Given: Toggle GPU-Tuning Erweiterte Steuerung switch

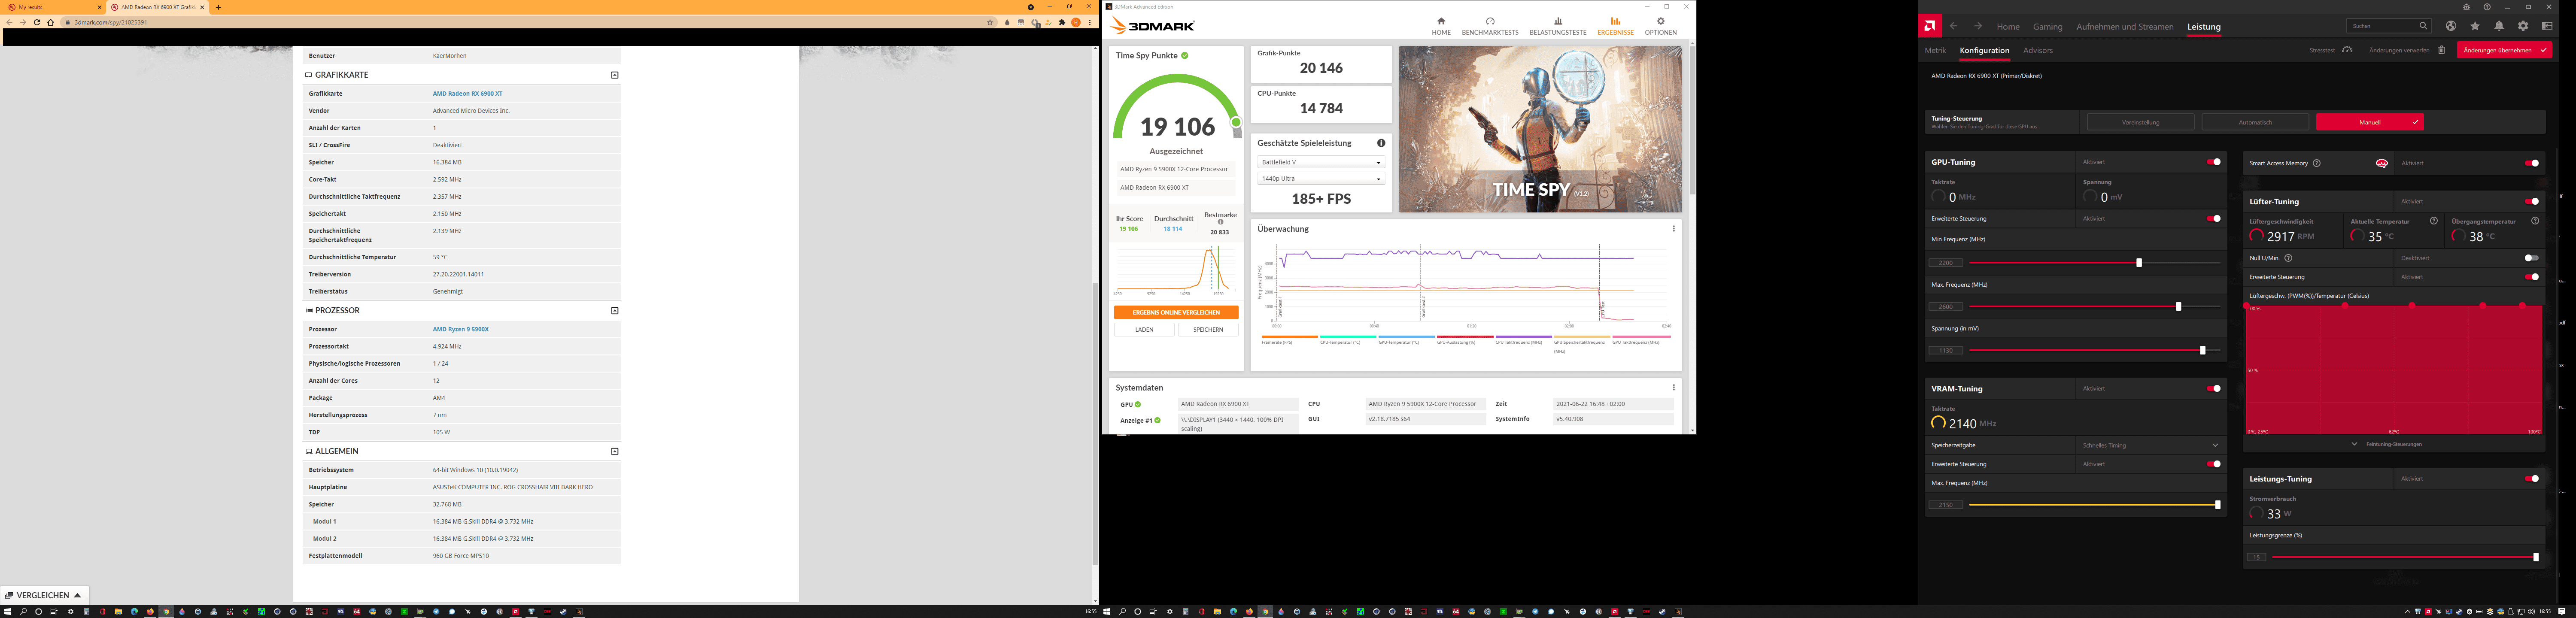Looking at the screenshot, I should (2214, 218).
